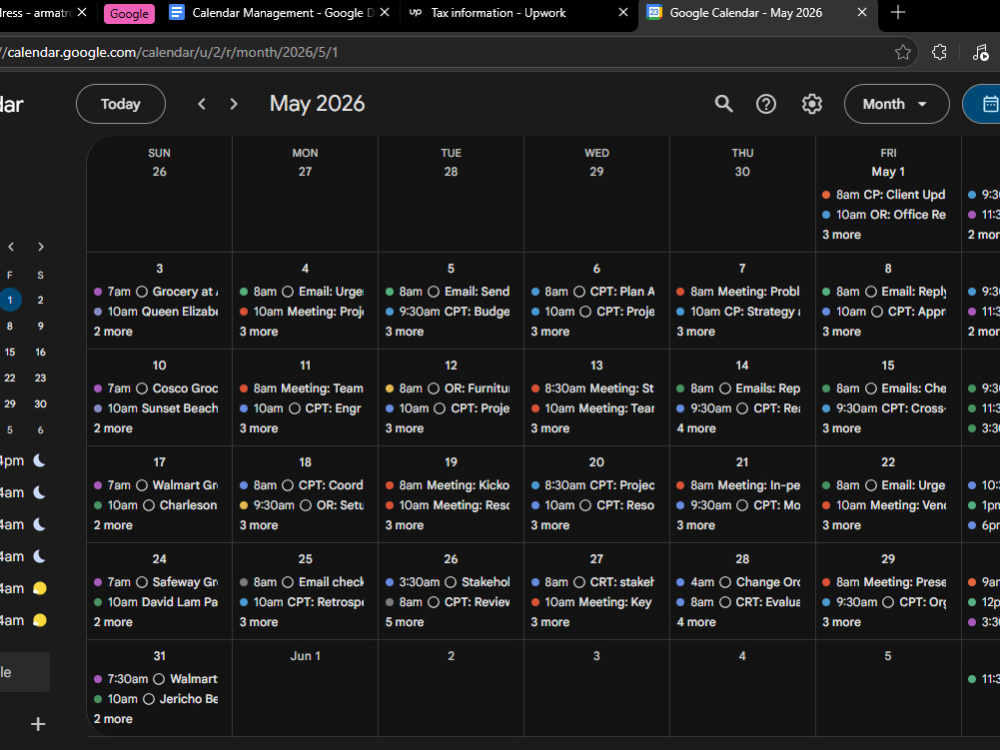Switch to Tax information - Upwork tab

click(x=520, y=13)
